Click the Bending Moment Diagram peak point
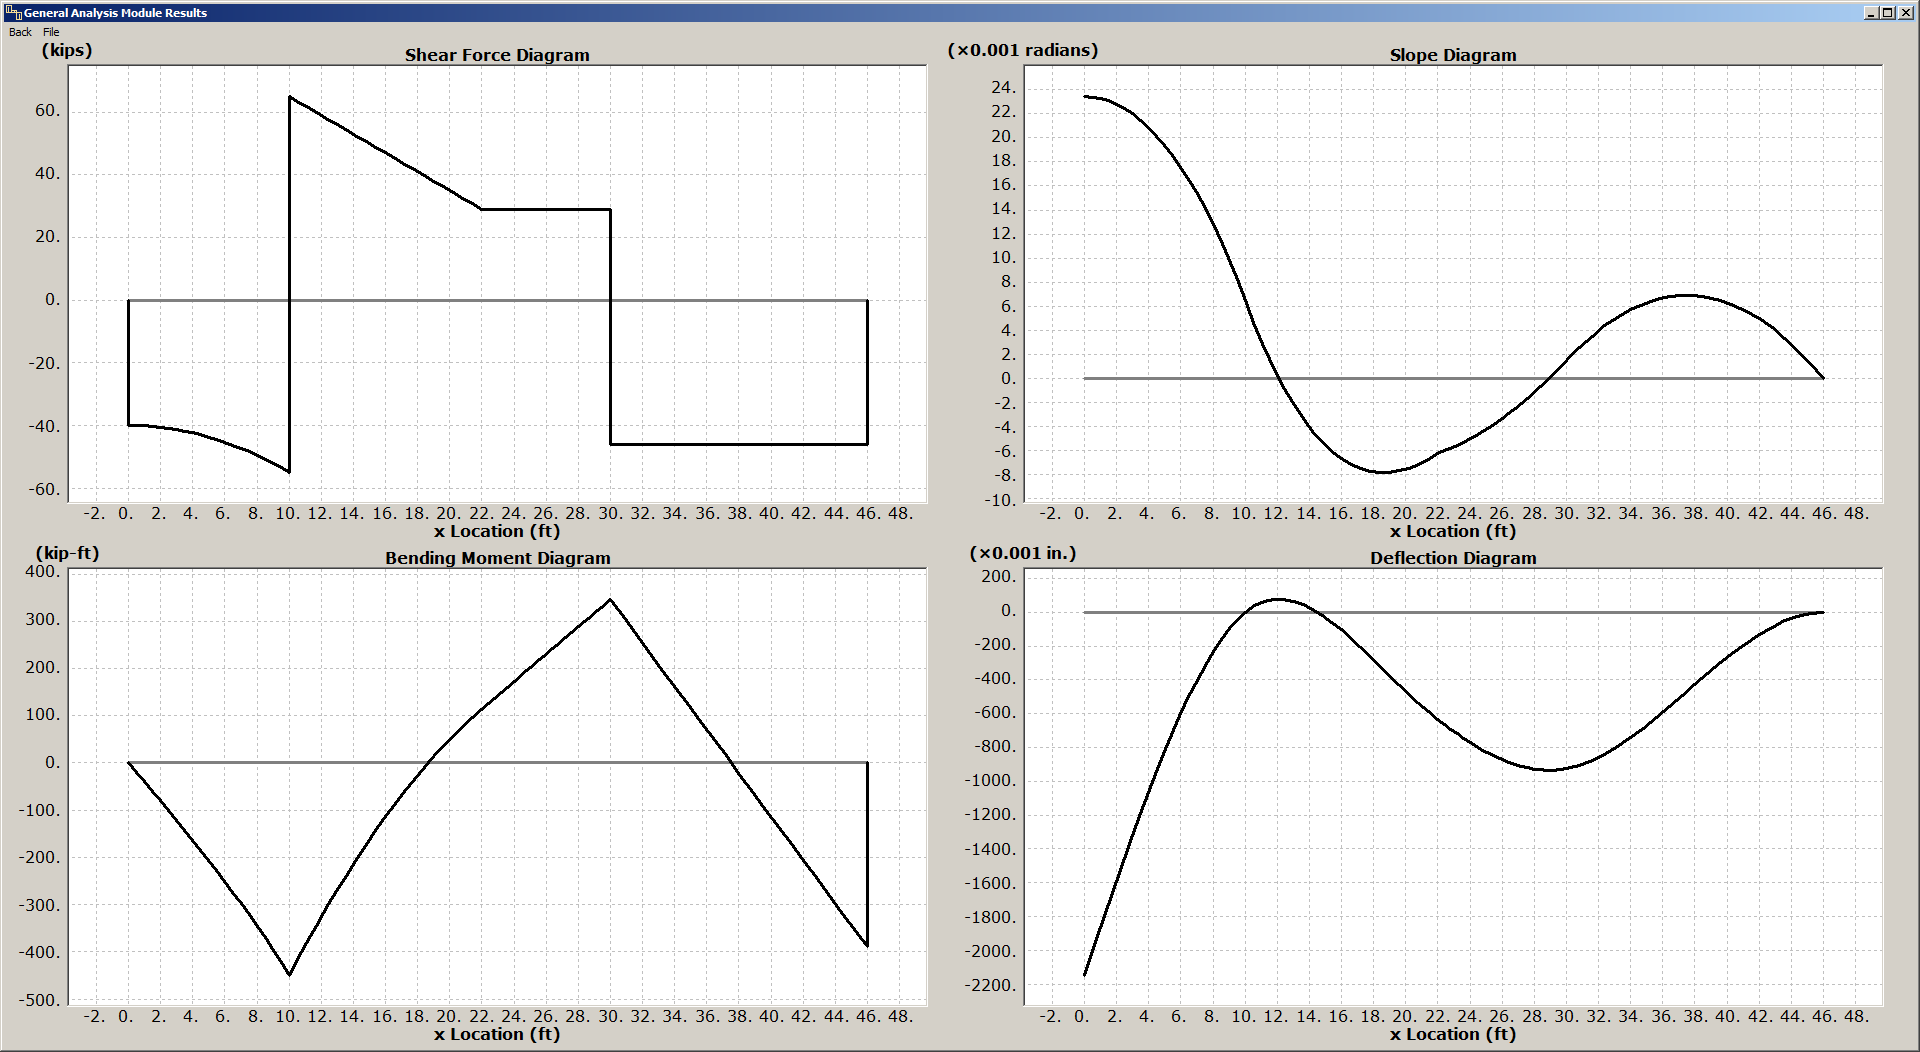This screenshot has height=1052, width=1920. [611, 600]
